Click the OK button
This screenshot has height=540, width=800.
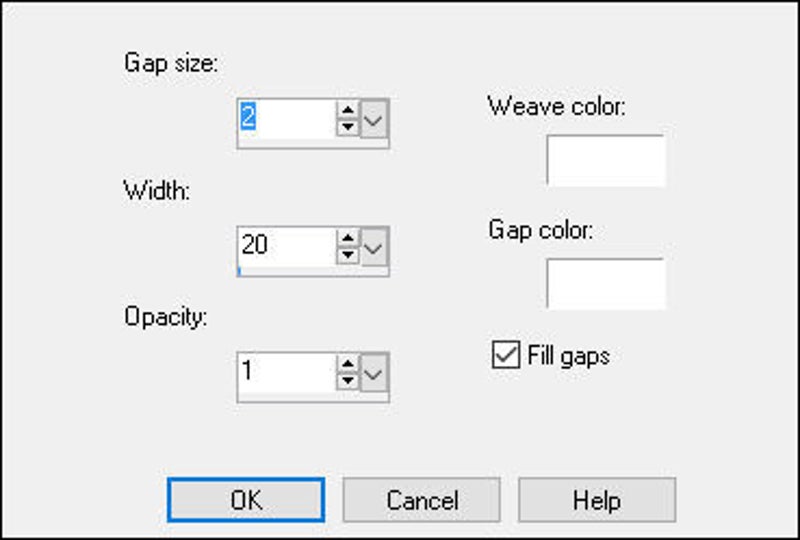[246, 500]
